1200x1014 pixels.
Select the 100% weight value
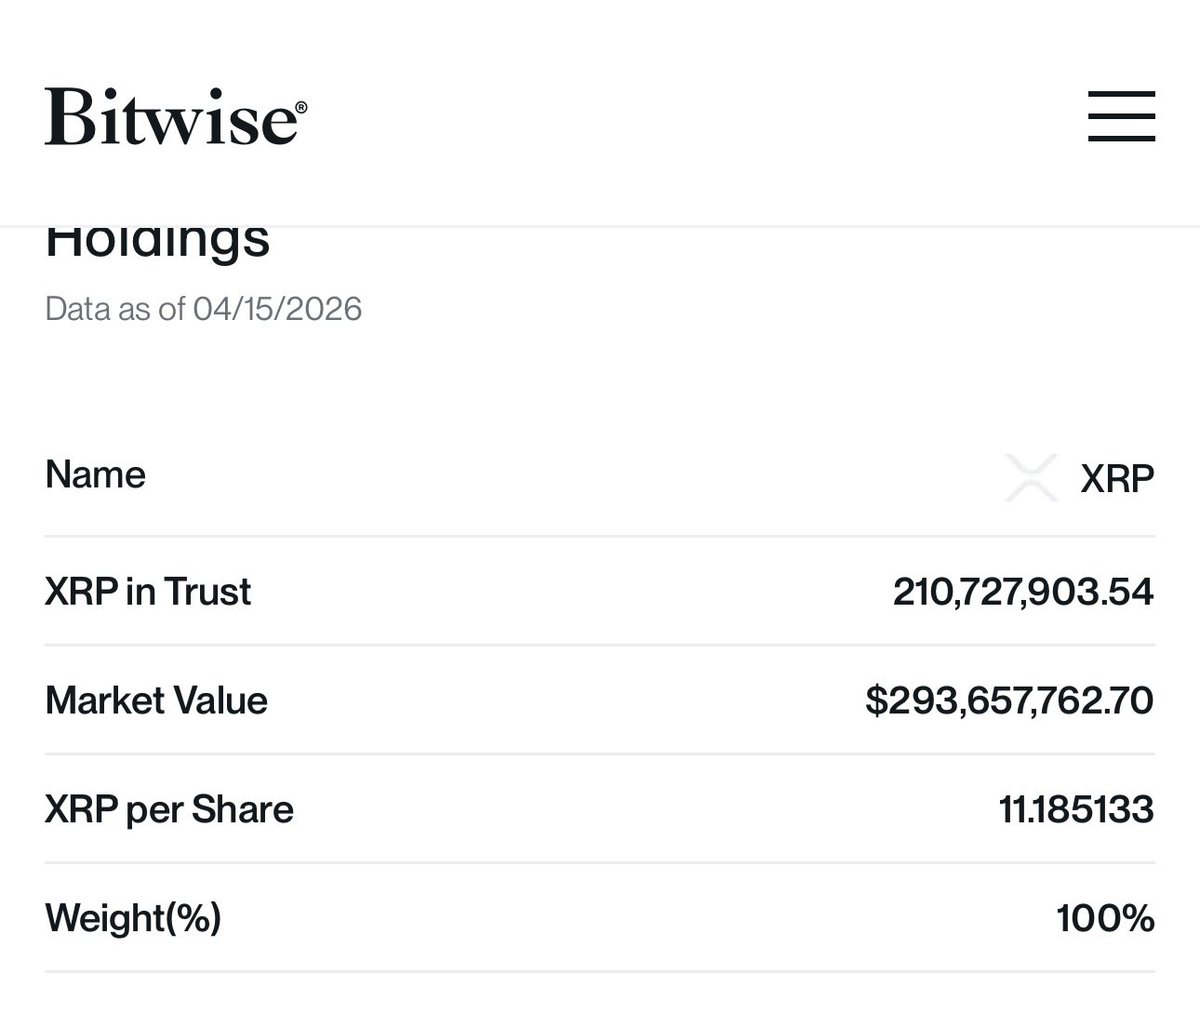tap(1105, 917)
